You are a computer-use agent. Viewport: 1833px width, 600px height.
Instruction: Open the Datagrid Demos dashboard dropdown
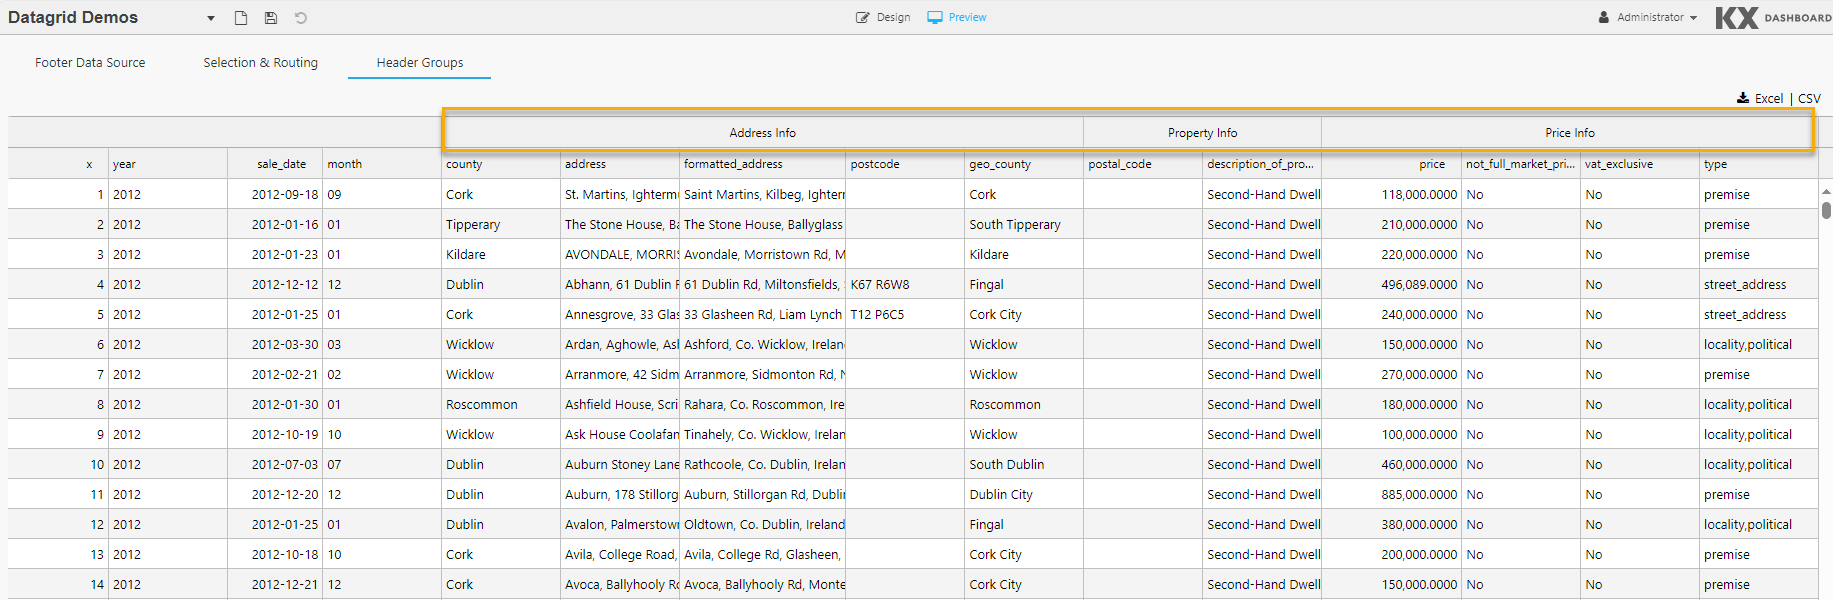pyautogui.click(x=211, y=18)
